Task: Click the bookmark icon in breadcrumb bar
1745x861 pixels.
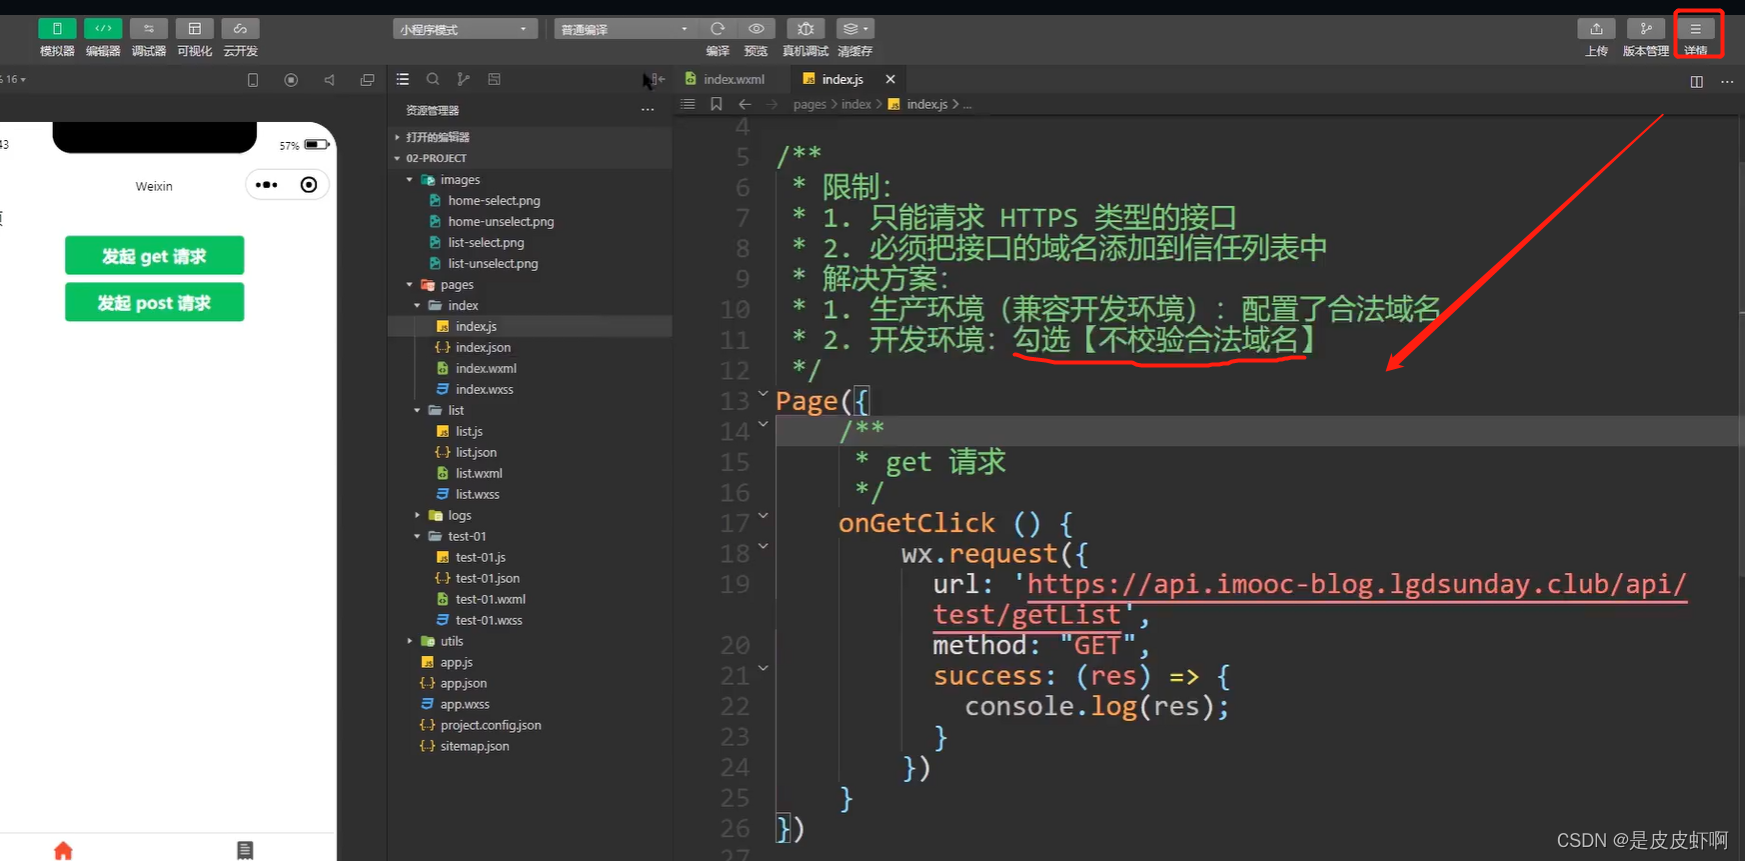Action: tap(716, 104)
